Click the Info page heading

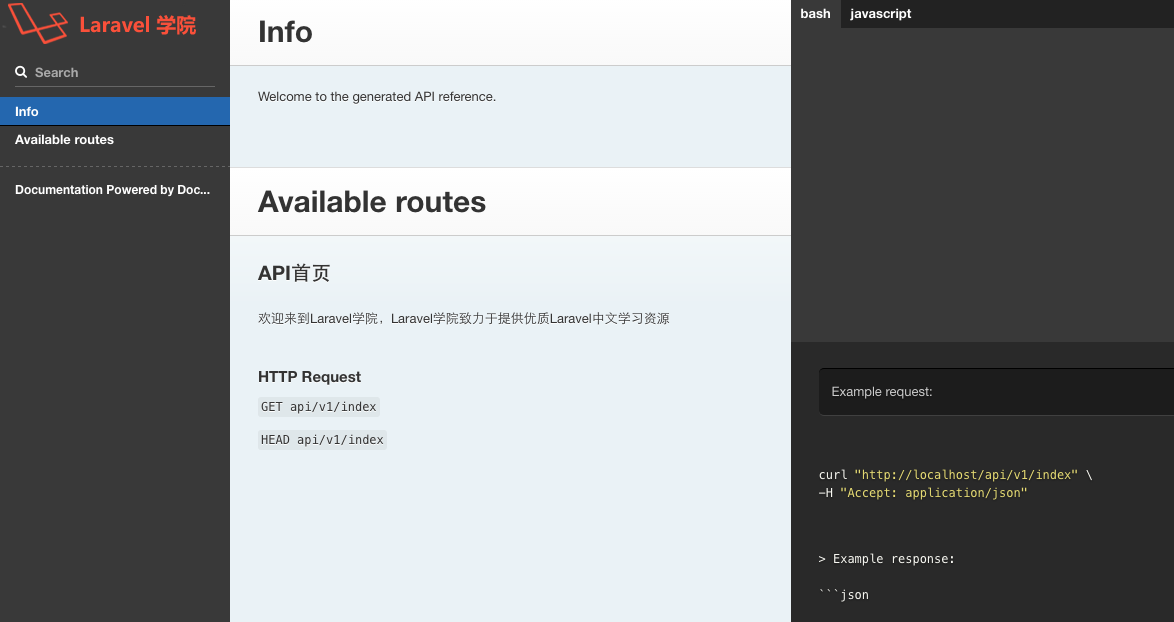pos(285,32)
